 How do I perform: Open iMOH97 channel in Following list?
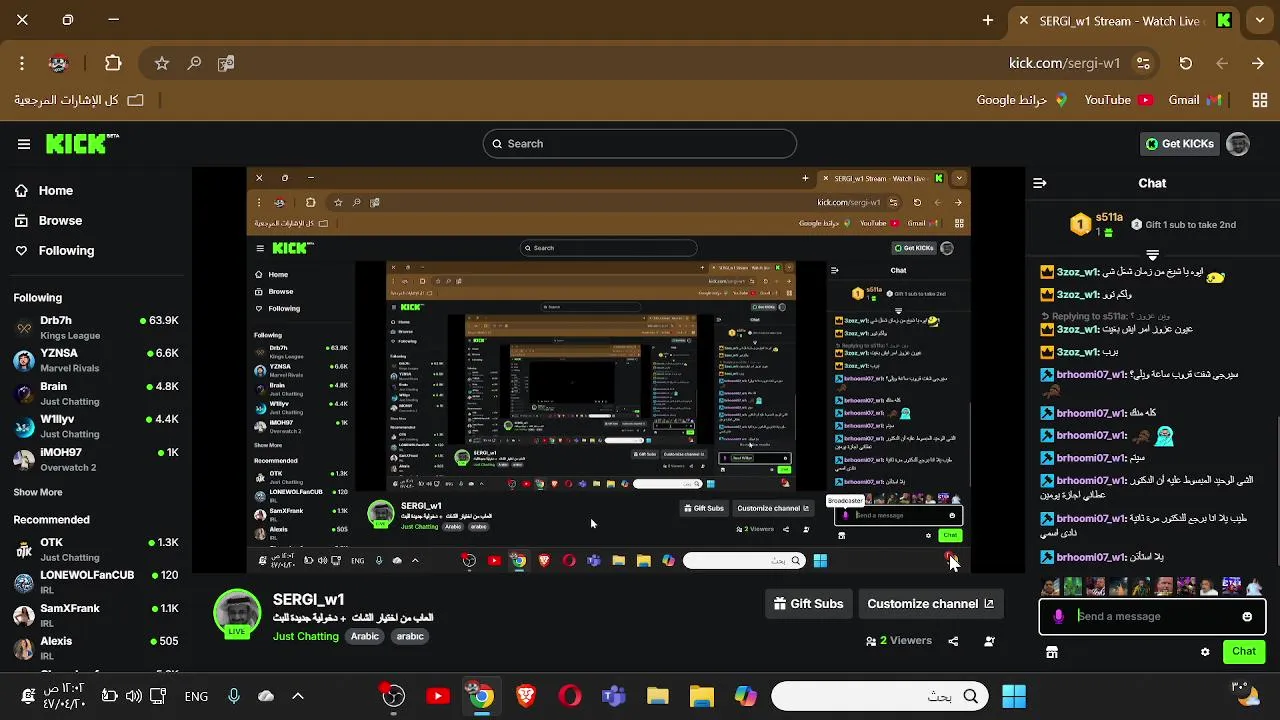(96, 459)
